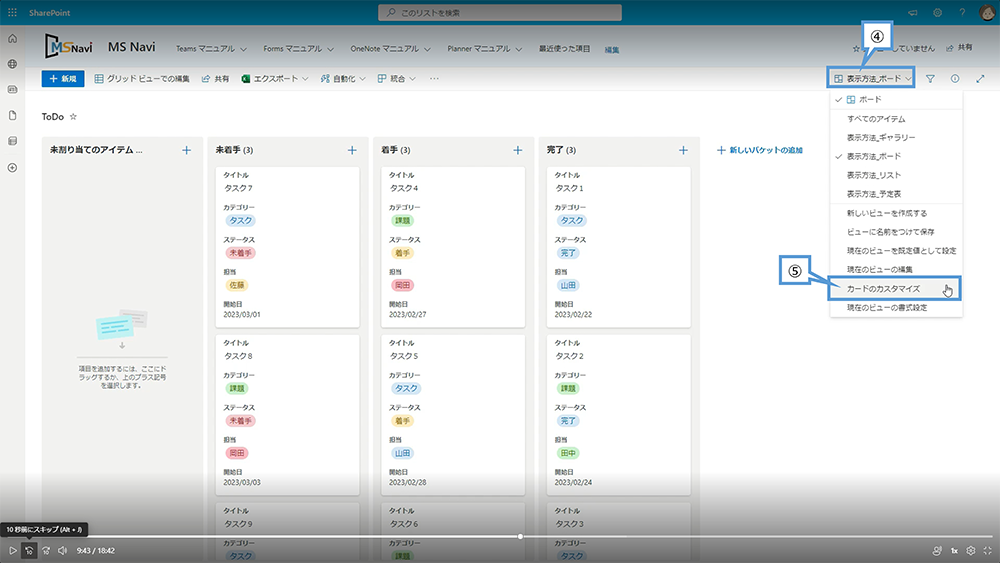This screenshot has width=1000, height=563.
Task: Play the video
Action: 12,550
